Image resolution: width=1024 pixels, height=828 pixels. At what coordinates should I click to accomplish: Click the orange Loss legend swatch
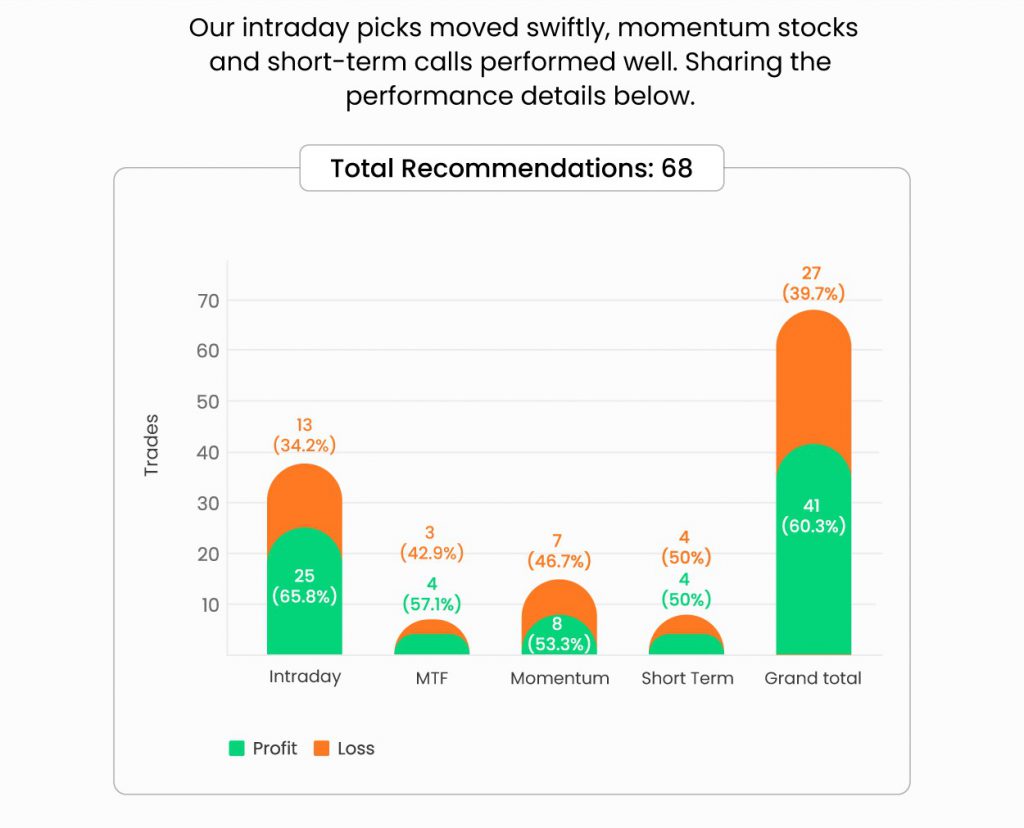click(x=322, y=748)
